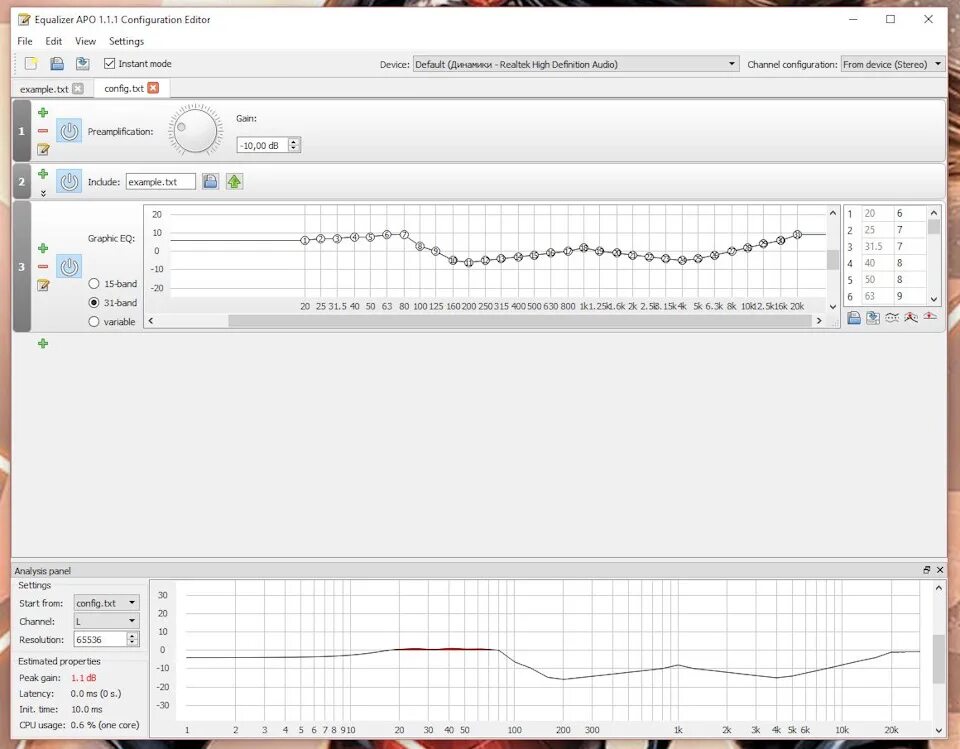Select the 31-band radio button
Image resolution: width=960 pixels, height=749 pixels.
(x=94, y=303)
